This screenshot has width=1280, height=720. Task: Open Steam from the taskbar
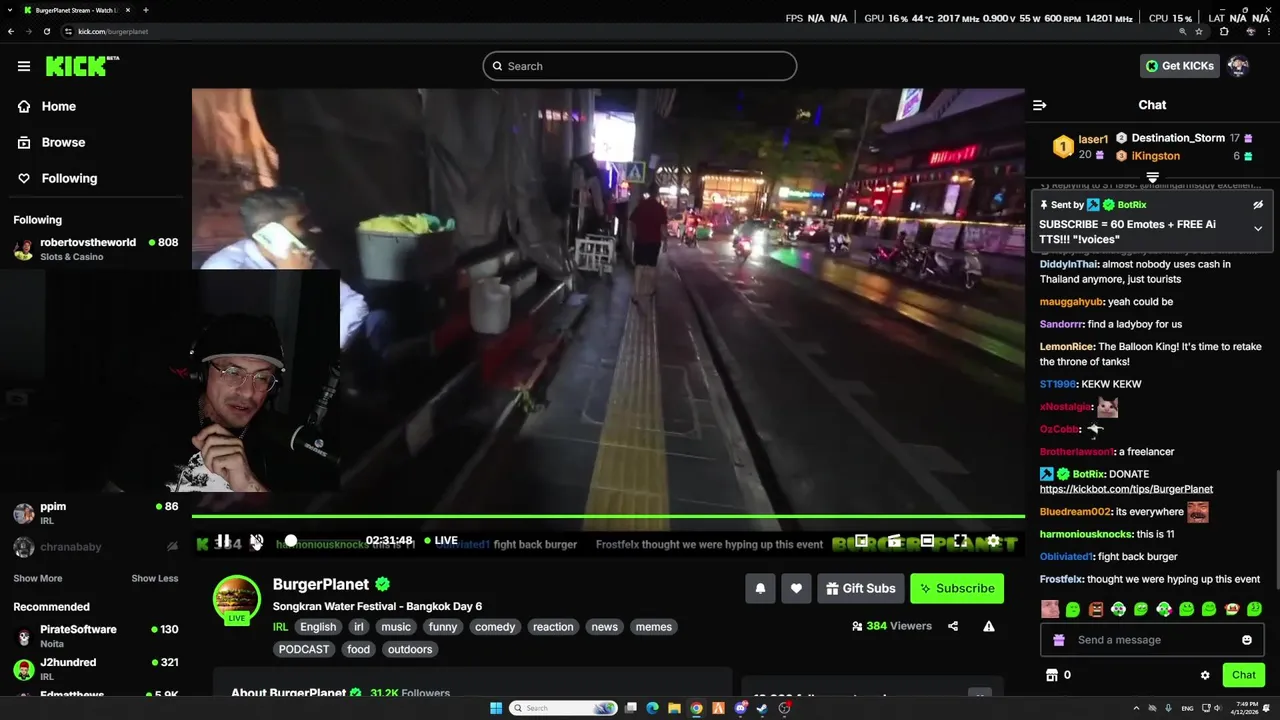coord(762,708)
